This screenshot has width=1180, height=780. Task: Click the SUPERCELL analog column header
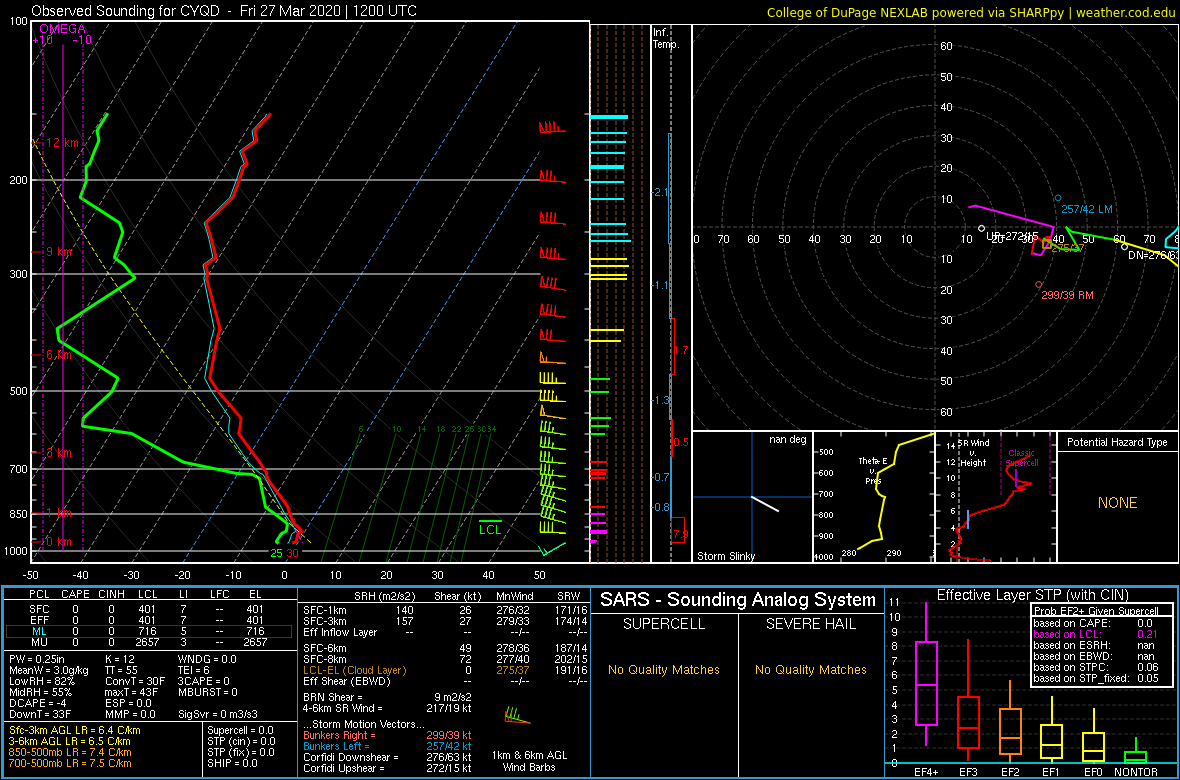point(664,626)
